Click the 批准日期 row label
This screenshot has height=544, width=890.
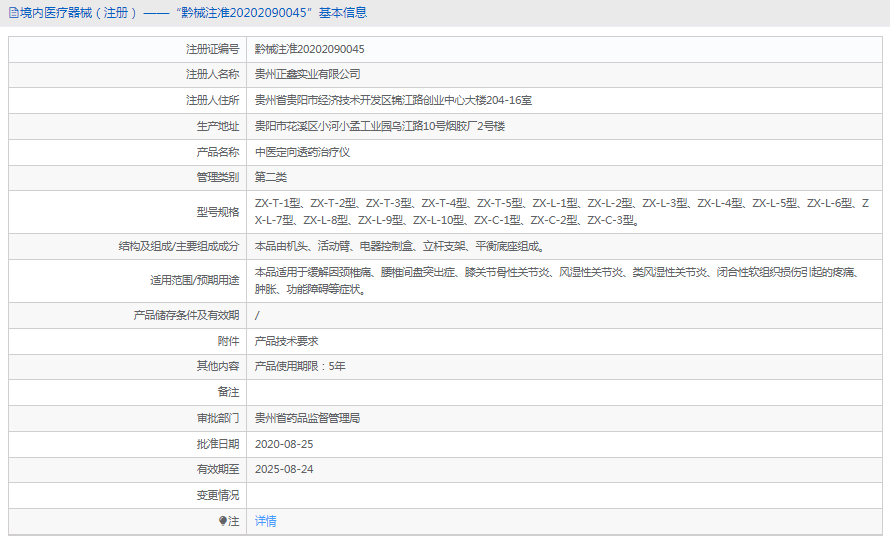pyautogui.click(x=218, y=444)
